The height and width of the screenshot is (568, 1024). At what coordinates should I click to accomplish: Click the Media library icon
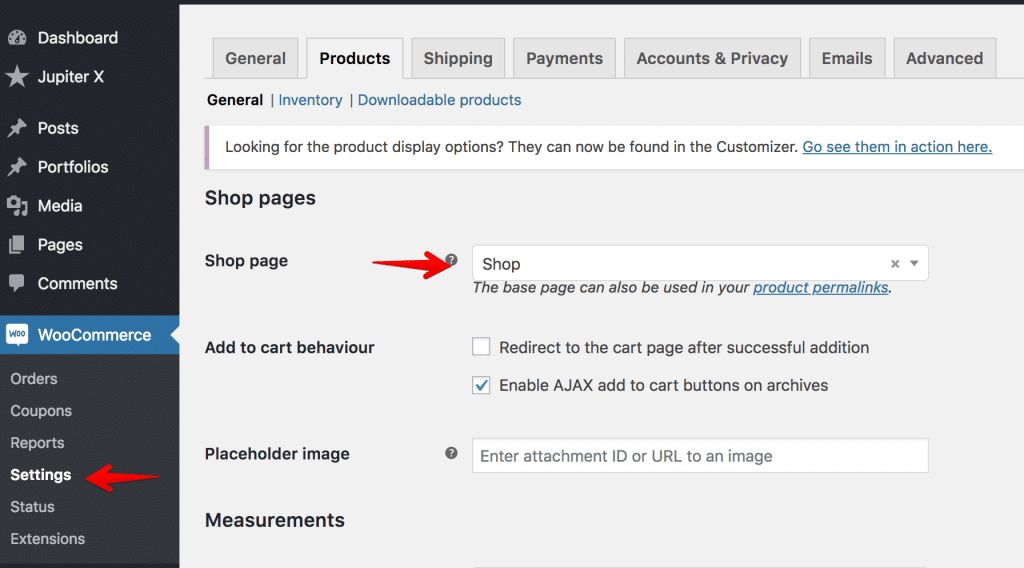(17, 206)
